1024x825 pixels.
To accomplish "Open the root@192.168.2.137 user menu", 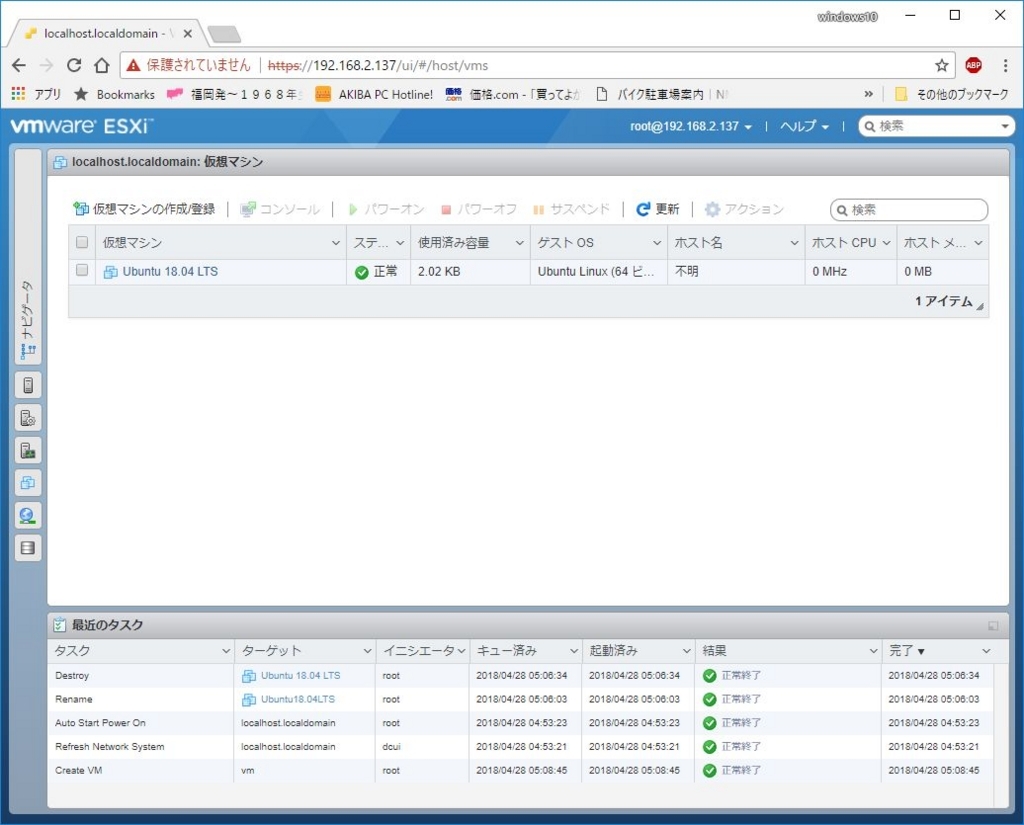I will [x=690, y=126].
